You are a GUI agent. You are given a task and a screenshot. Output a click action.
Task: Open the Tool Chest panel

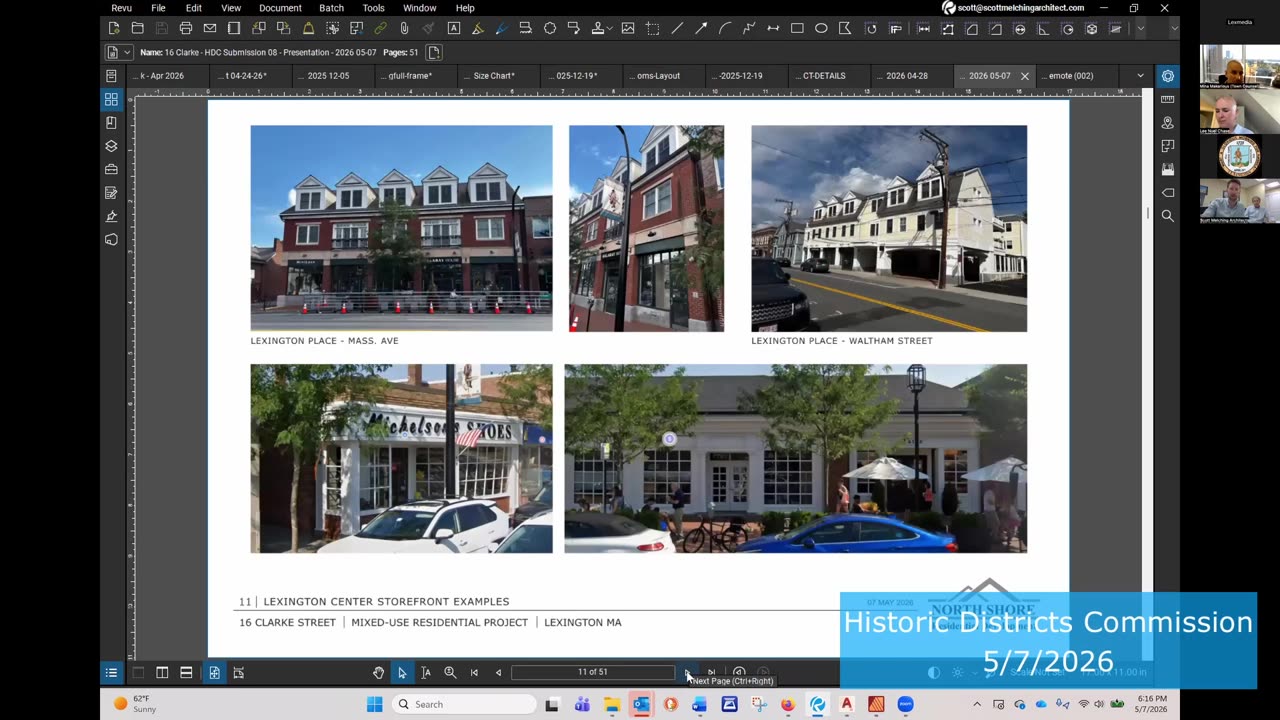[x=111, y=169]
